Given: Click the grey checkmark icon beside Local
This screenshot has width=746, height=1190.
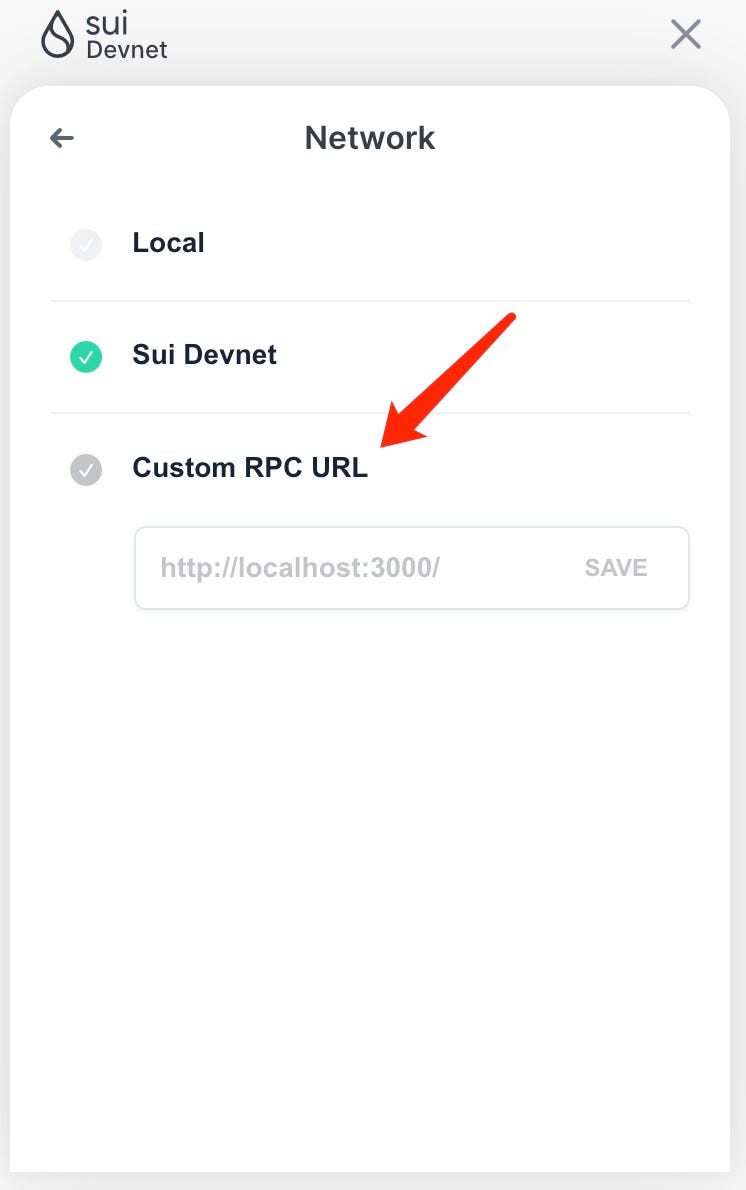Looking at the screenshot, I should (x=86, y=244).
